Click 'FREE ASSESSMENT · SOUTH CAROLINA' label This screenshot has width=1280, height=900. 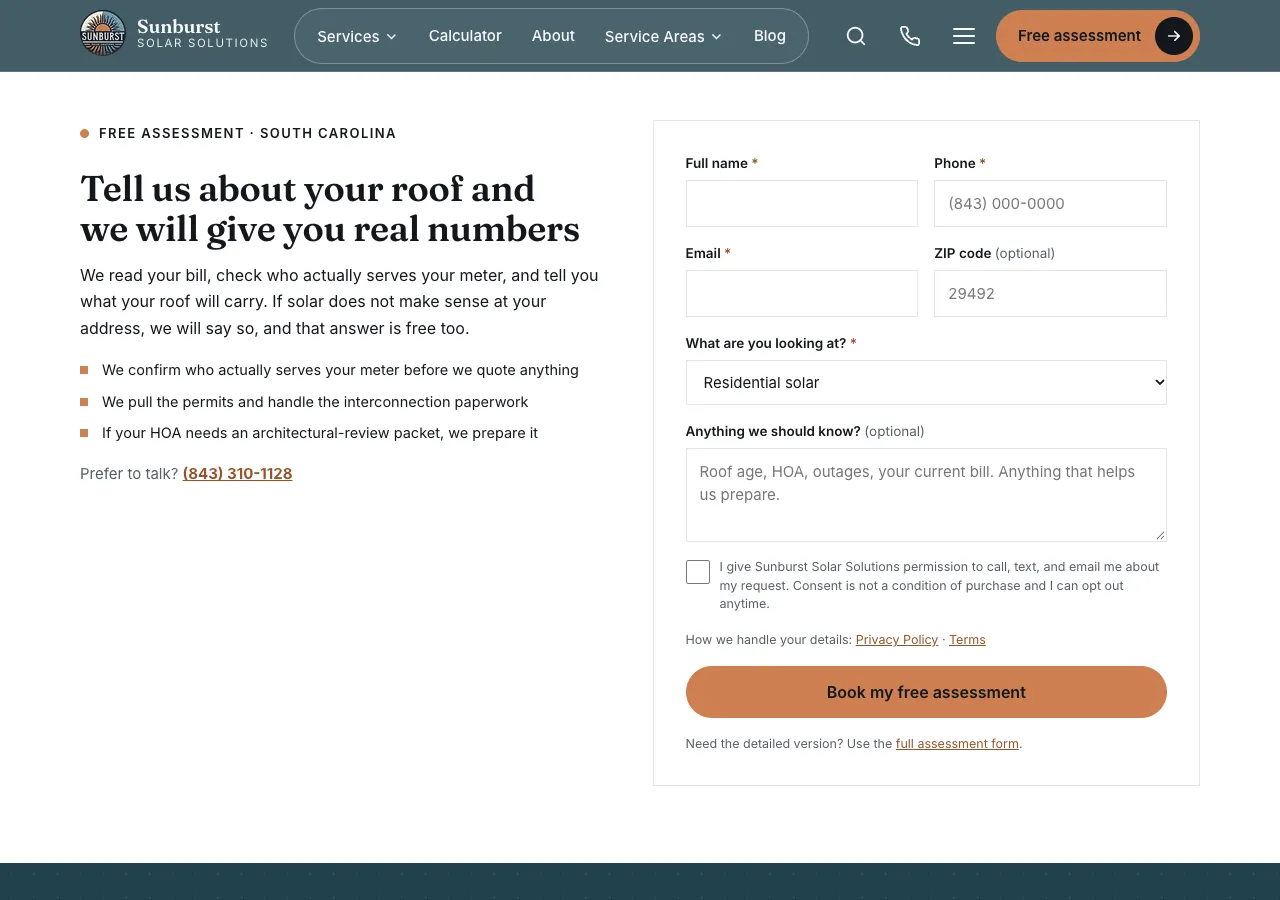click(x=247, y=133)
